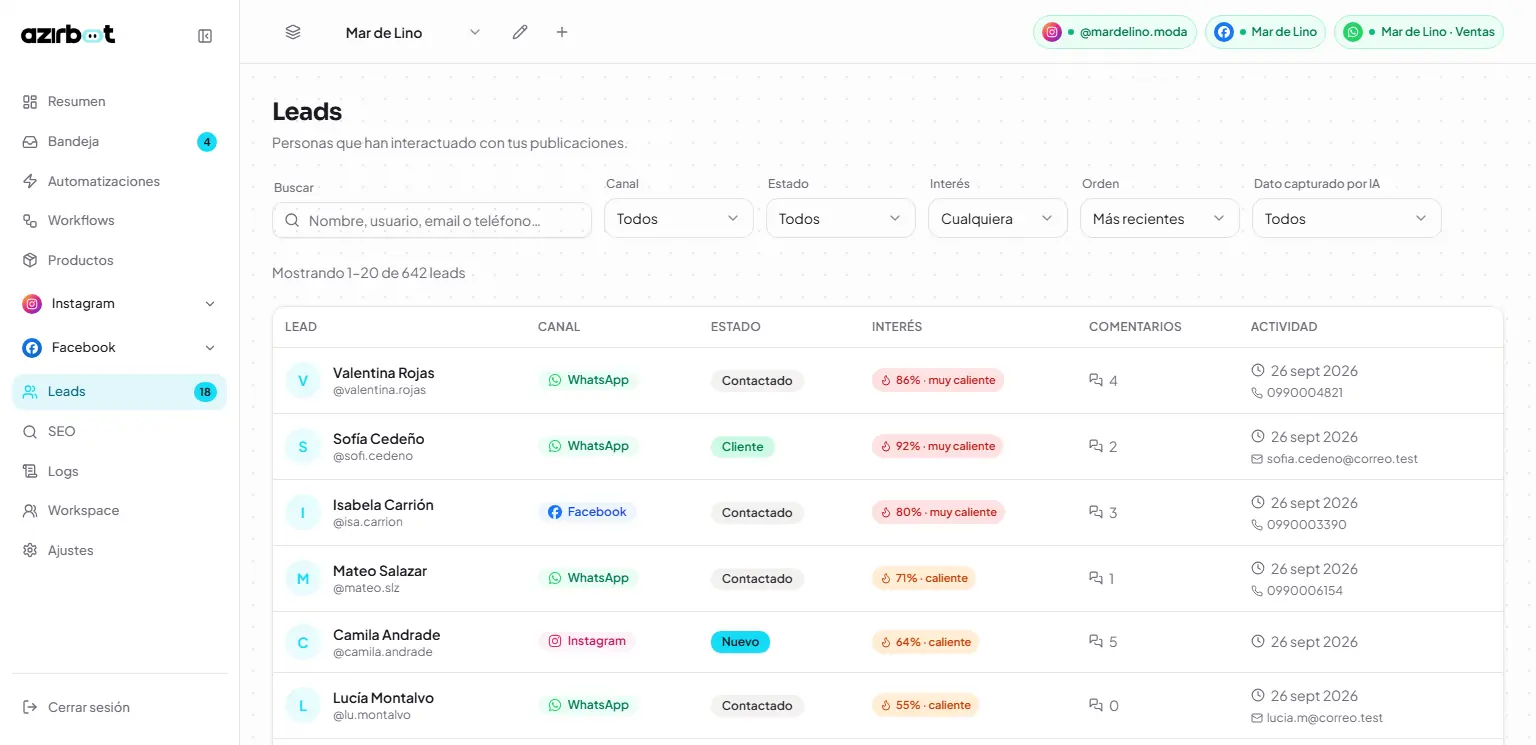Click the pencil edit icon beside Mar de Lino
Screen dimensions: 1536x745
(x=520, y=32)
